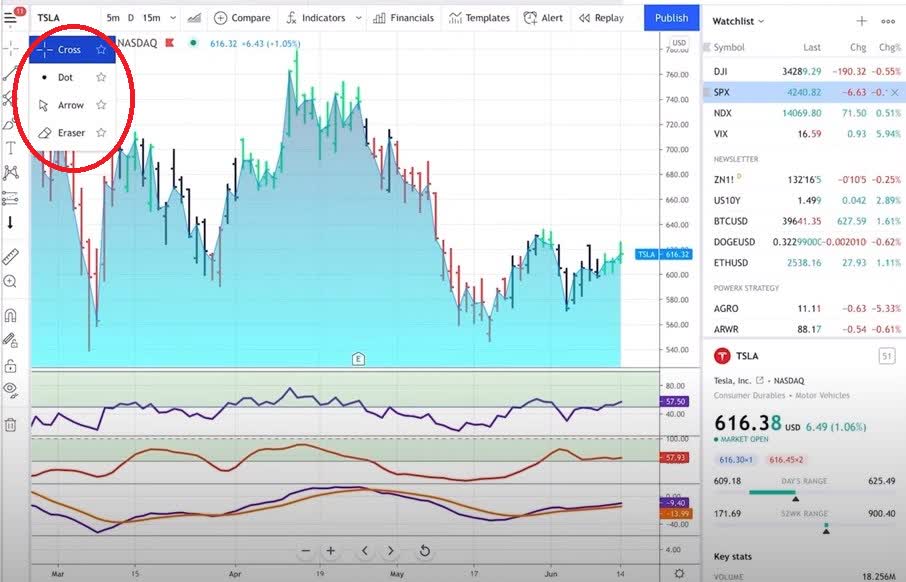Open the Compare symbol dialog
The height and width of the screenshot is (582, 906).
tap(242, 17)
